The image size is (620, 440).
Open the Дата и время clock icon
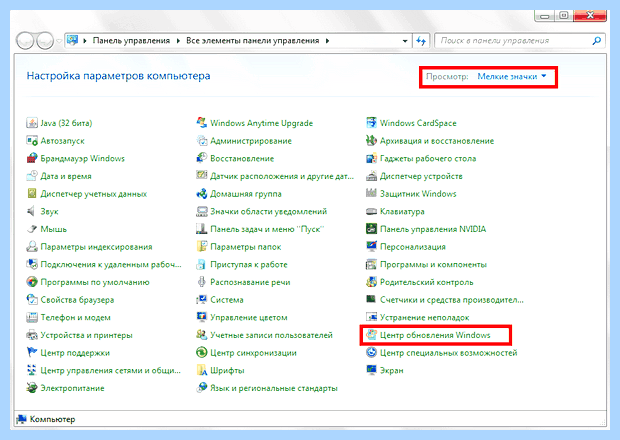pyautogui.click(x=32, y=176)
